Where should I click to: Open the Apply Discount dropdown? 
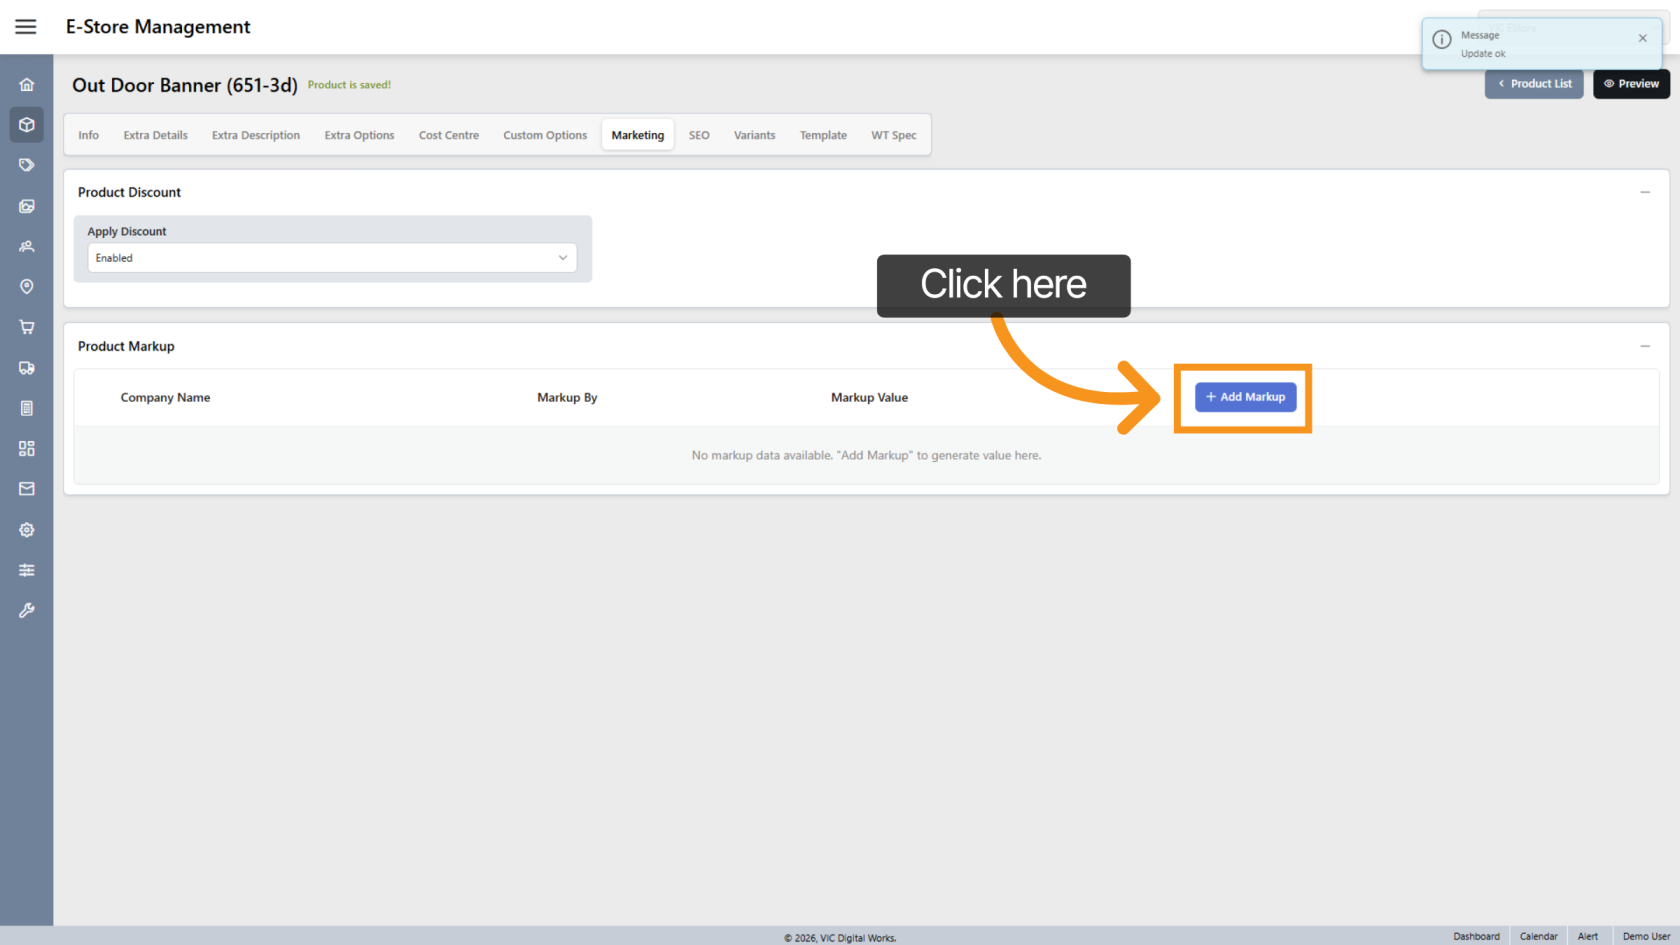[x=332, y=258]
